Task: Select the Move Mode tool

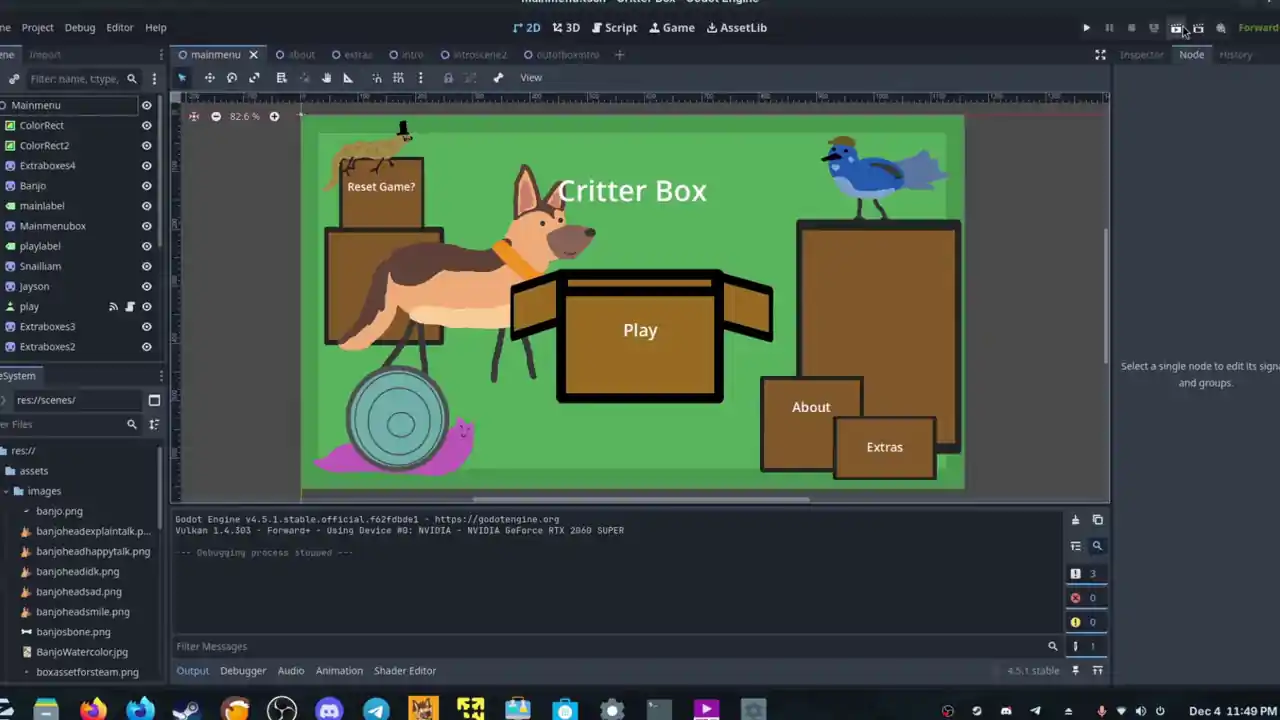Action: click(209, 78)
